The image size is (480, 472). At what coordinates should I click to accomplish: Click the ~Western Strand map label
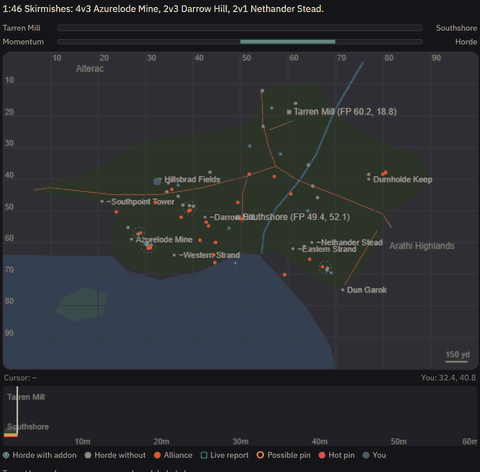click(209, 255)
